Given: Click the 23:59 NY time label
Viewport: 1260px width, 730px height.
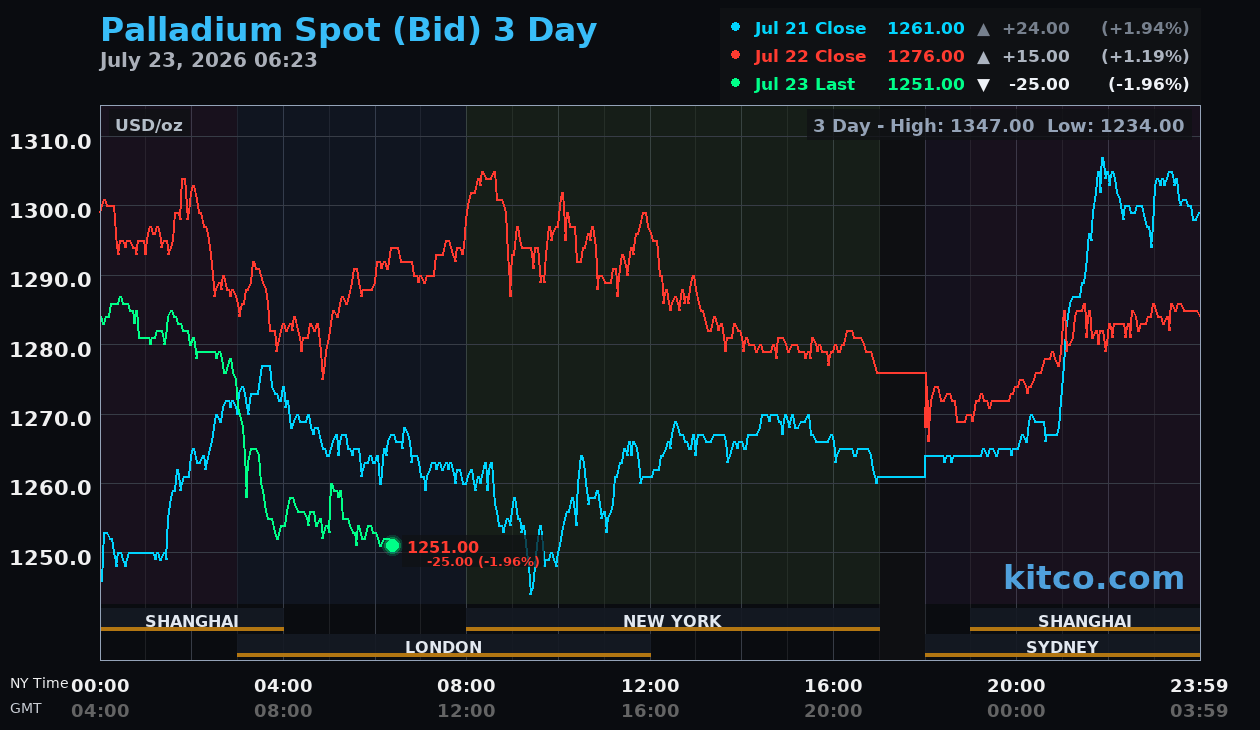Looking at the screenshot, I should point(1199,686).
